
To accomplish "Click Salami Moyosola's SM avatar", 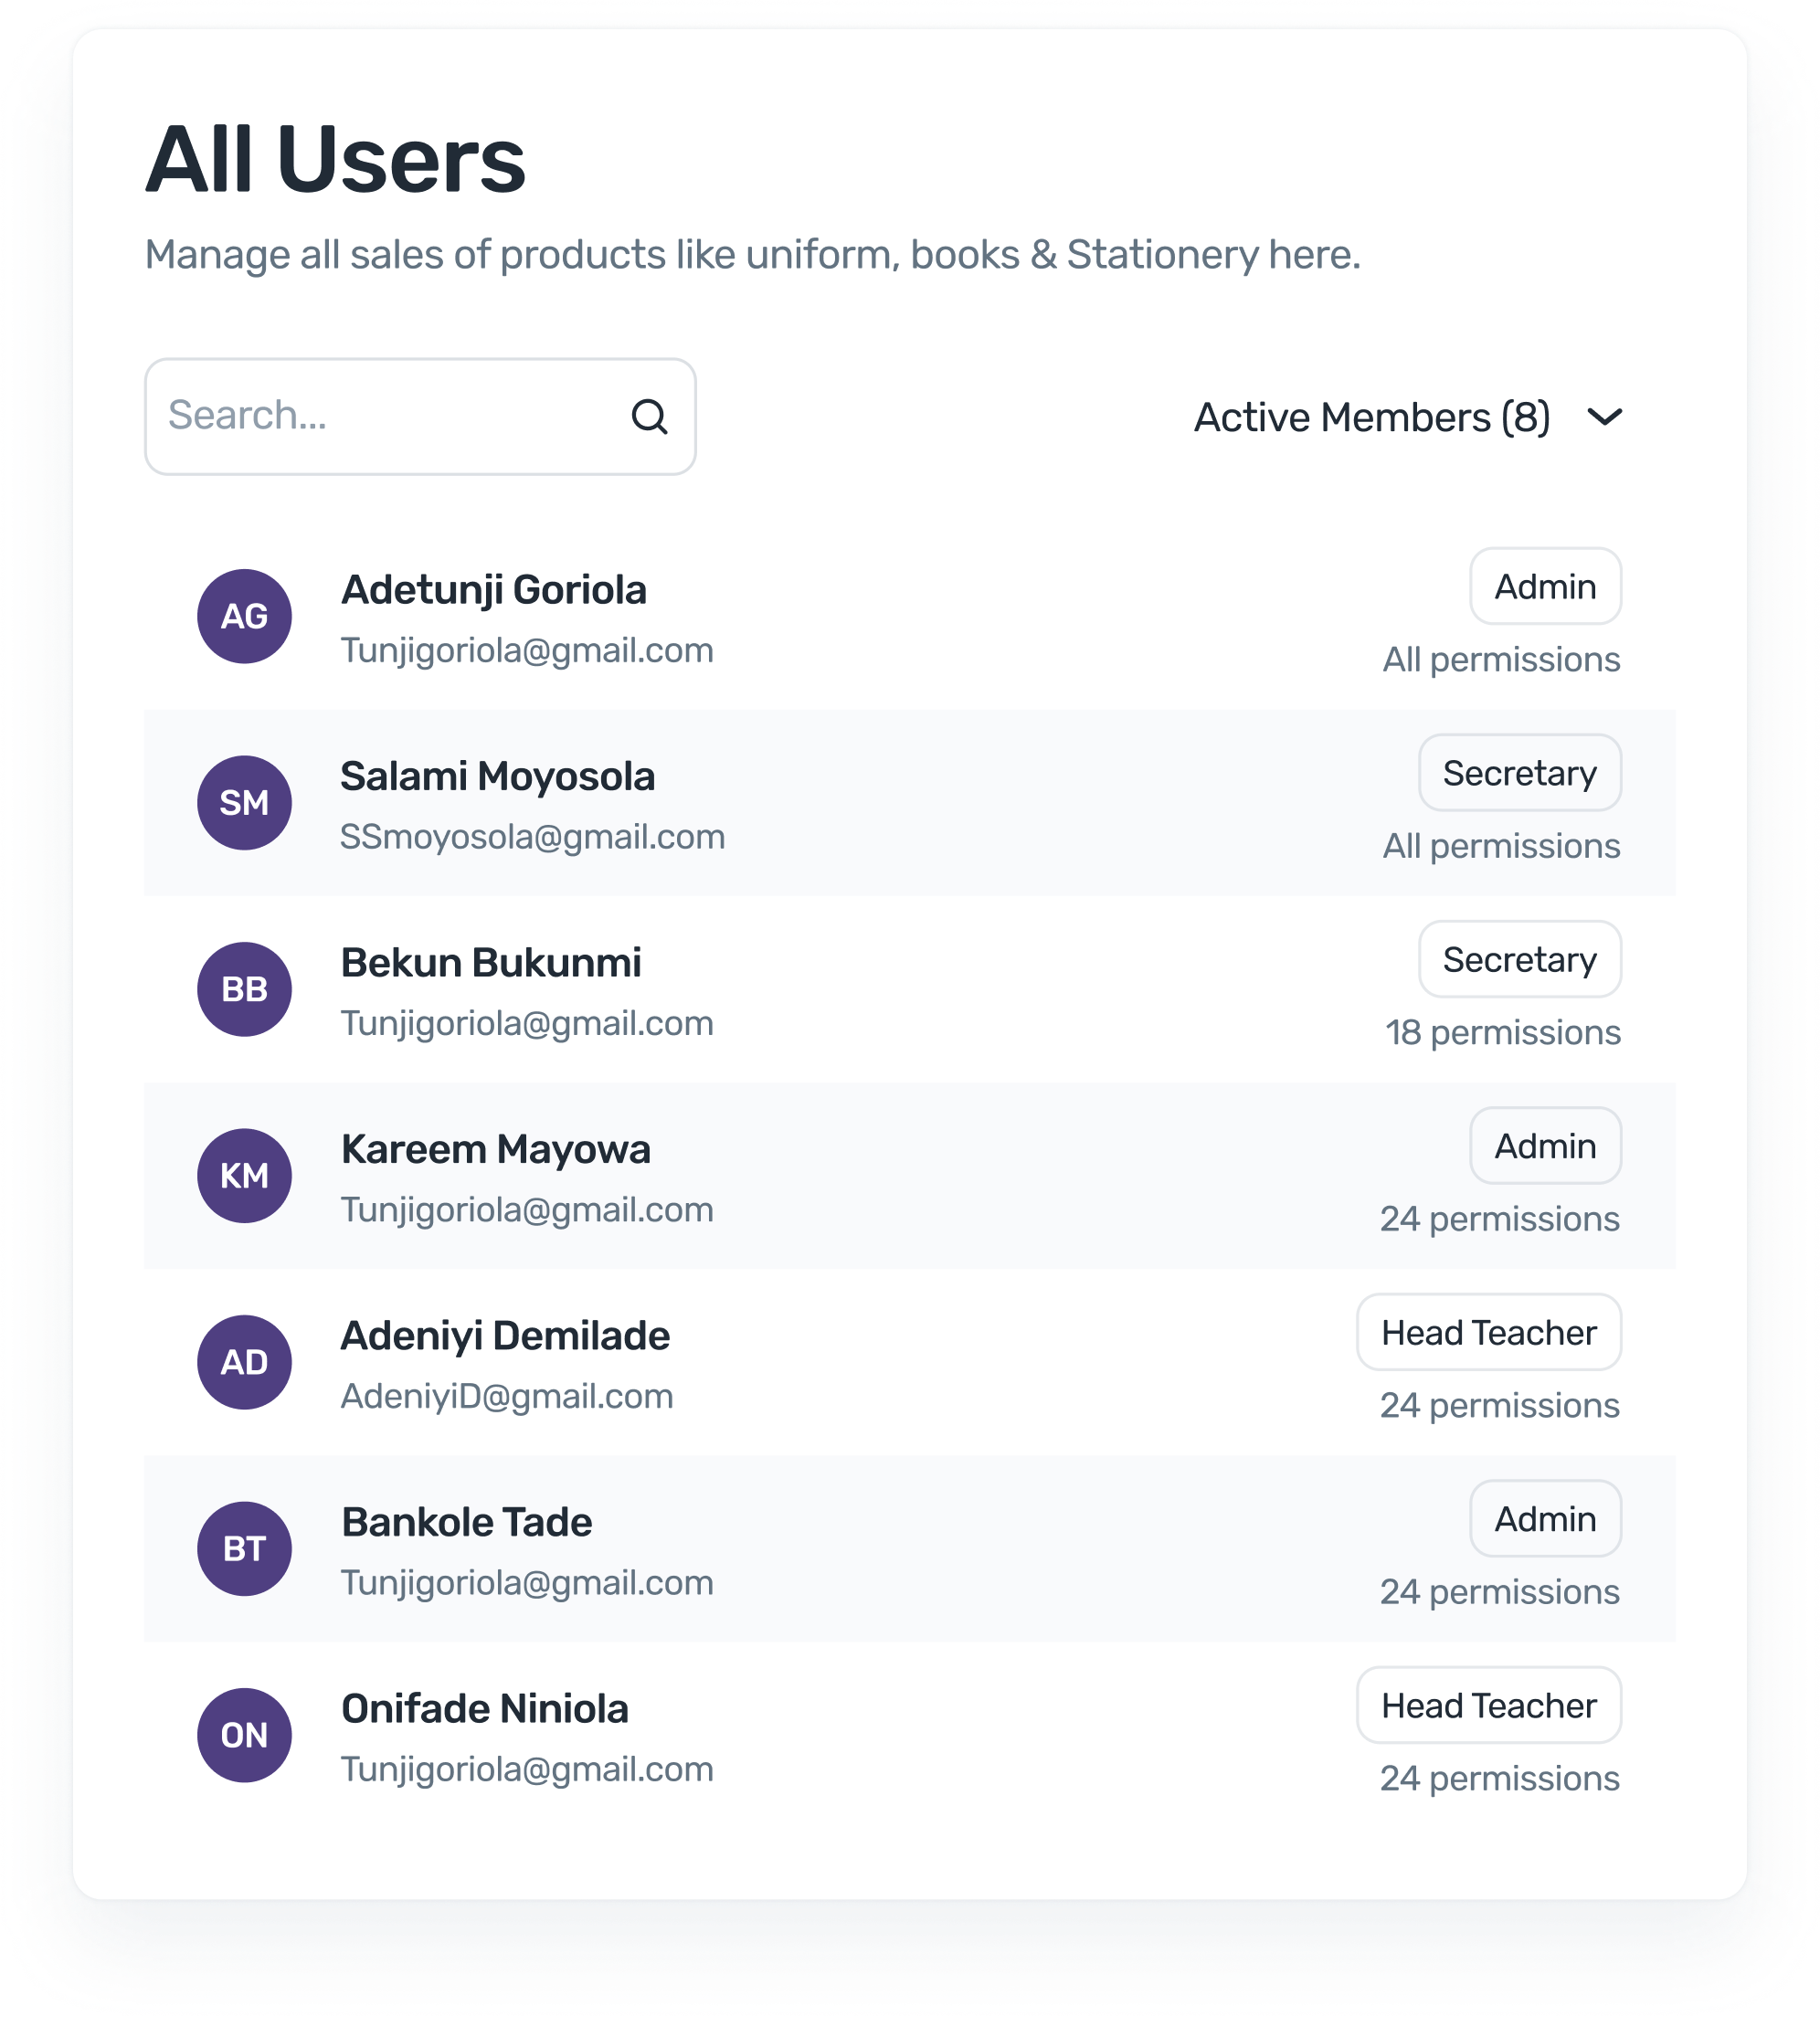I will (243, 802).
